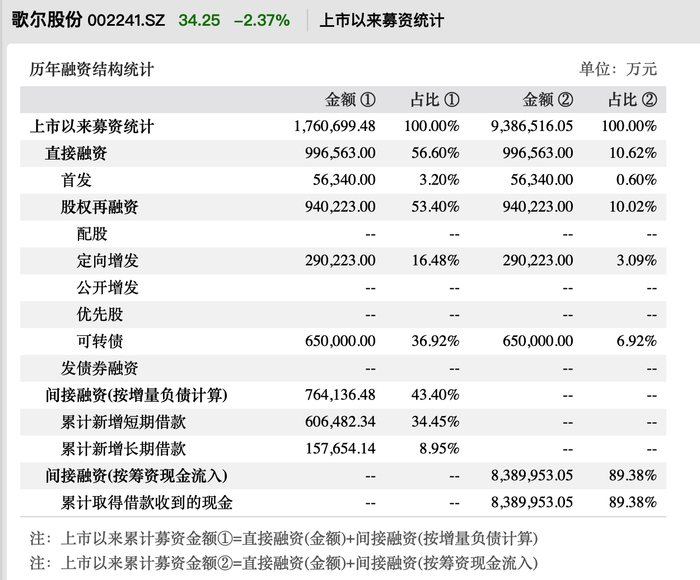Select the 可转债 row label
The height and width of the screenshot is (580, 700).
(x=100, y=341)
